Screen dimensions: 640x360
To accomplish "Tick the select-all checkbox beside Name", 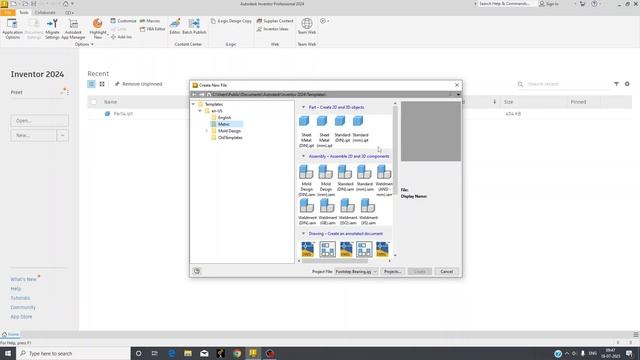I will pyautogui.click(x=94, y=102).
